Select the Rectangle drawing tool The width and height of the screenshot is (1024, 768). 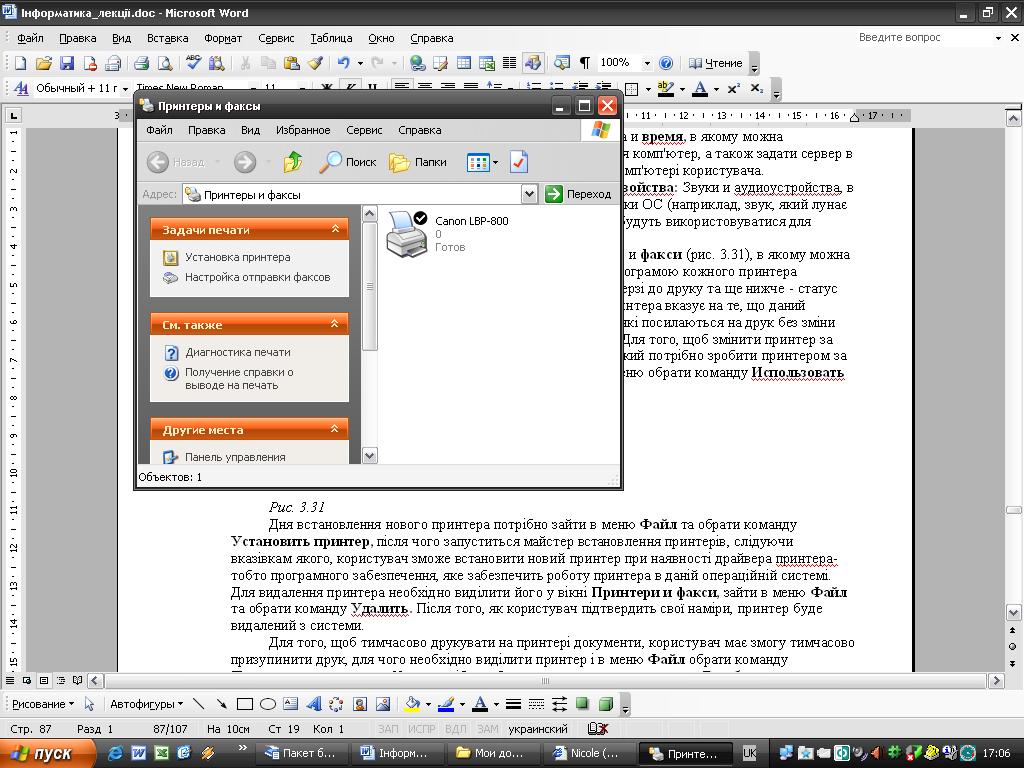click(x=245, y=704)
